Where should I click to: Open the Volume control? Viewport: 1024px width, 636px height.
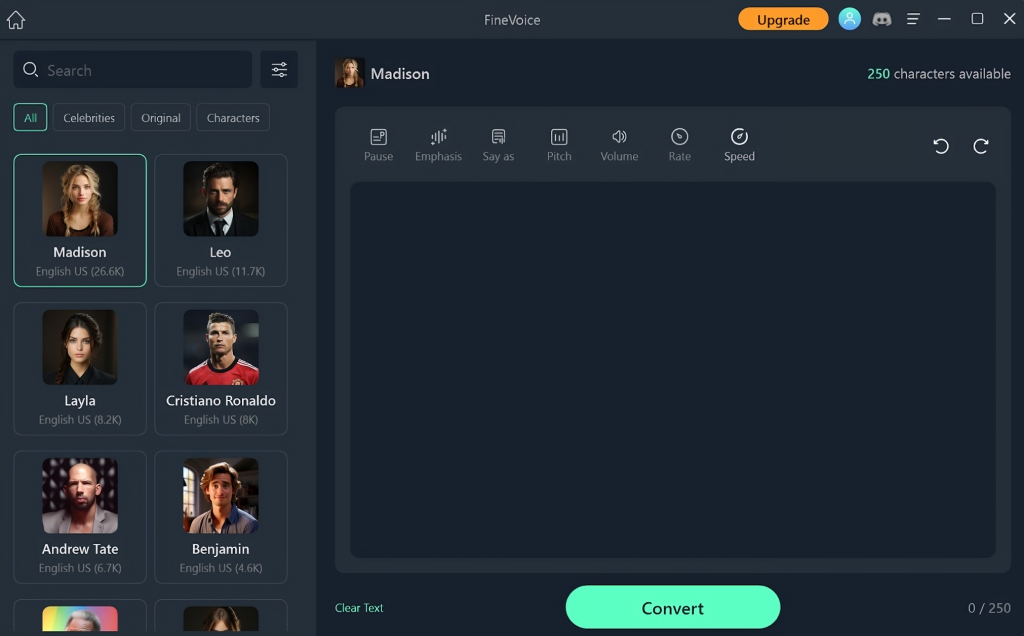click(x=619, y=145)
